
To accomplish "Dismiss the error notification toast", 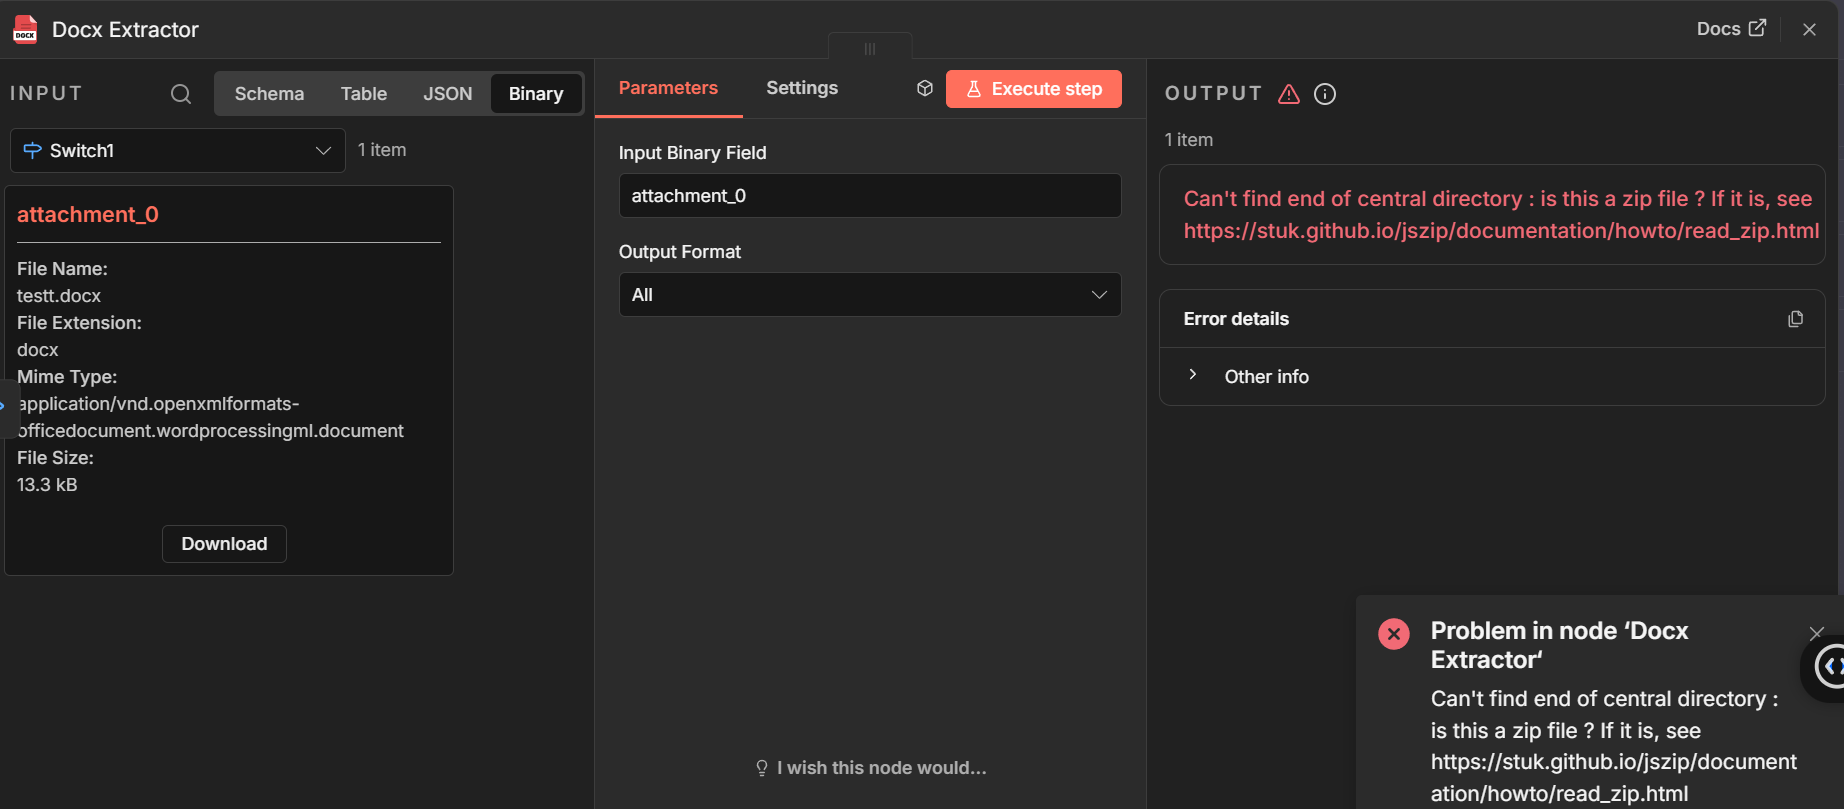I will [1816, 633].
